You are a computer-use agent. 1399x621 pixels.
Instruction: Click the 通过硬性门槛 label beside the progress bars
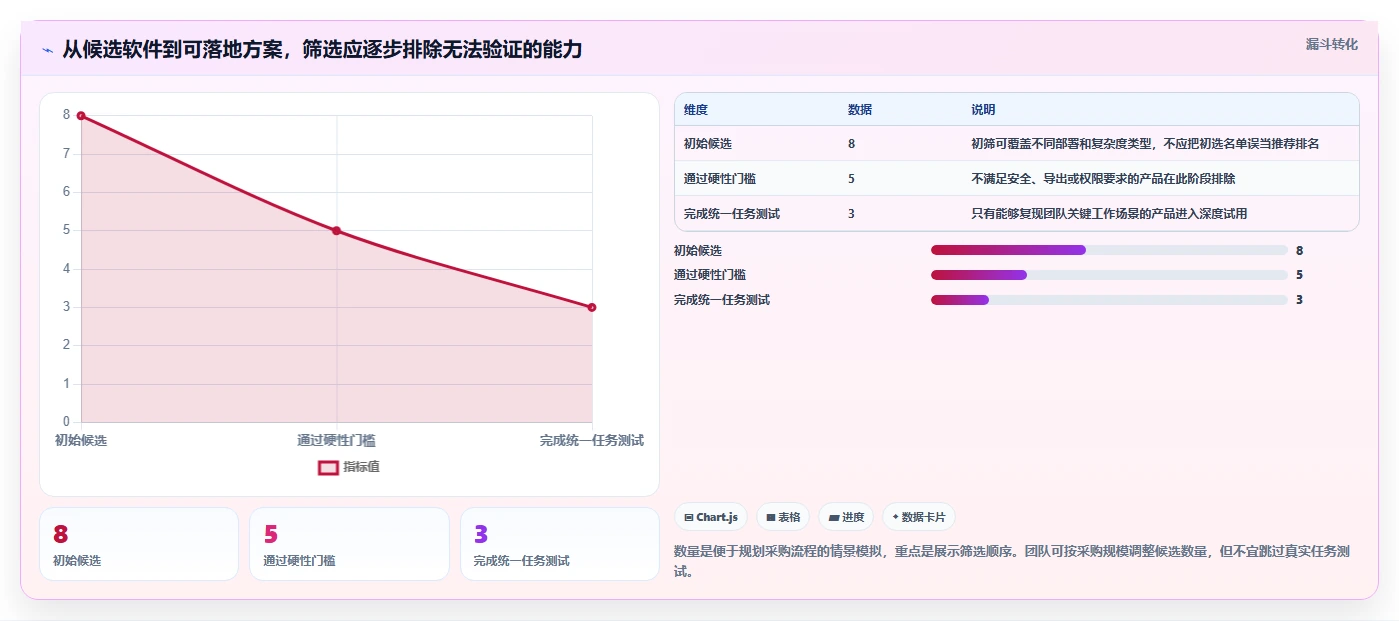(x=710, y=275)
